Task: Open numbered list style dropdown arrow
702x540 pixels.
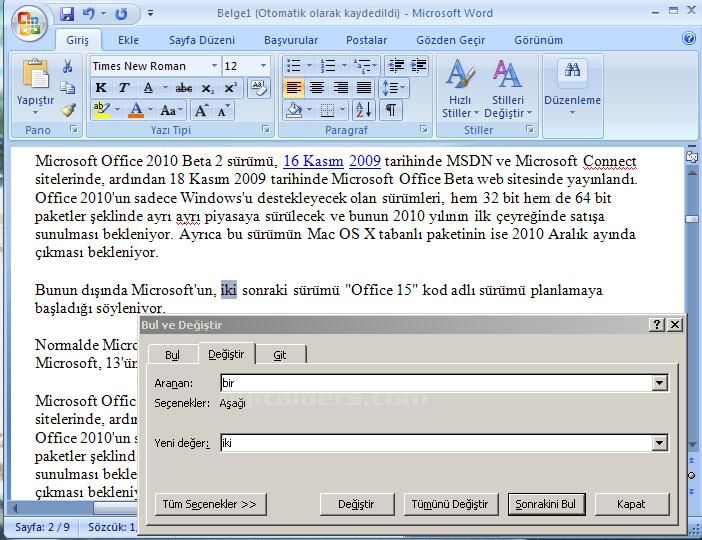Action: 344,66
